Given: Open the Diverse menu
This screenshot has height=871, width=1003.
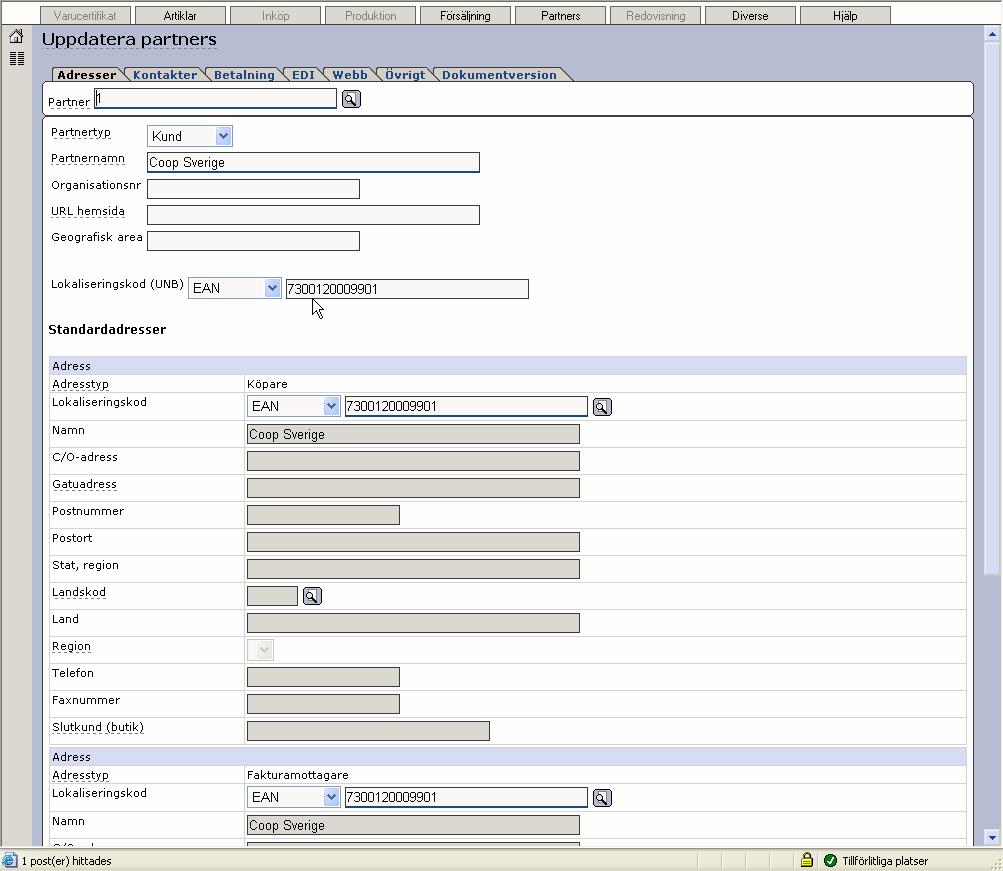Looking at the screenshot, I should pyautogui.click(x=750, y=15).
